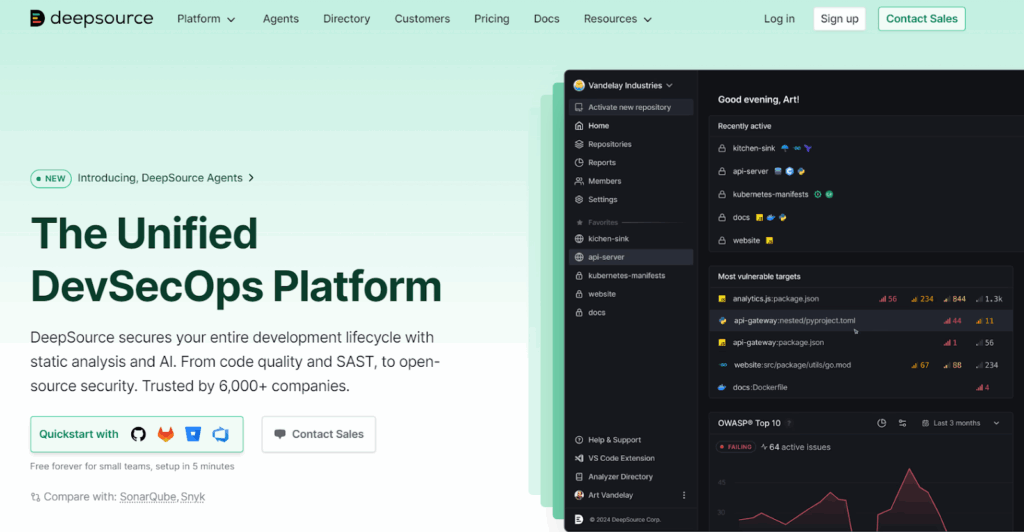
Task: Click the Members people icon
Action: [x=579, y=181]
